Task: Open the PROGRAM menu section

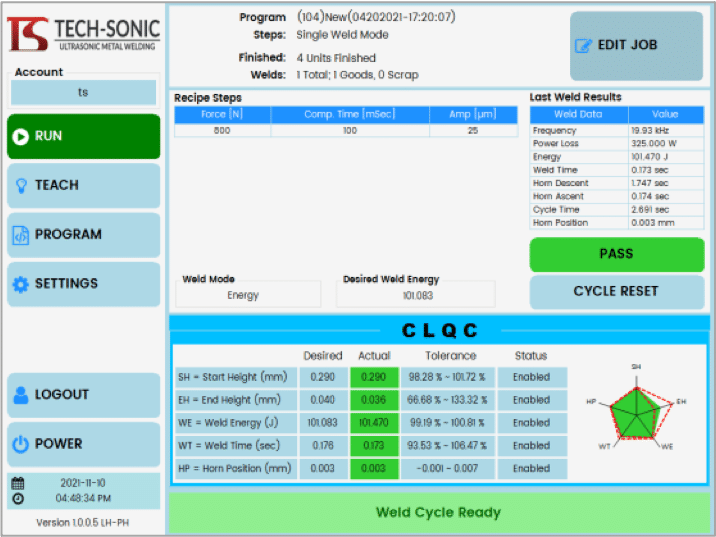Action: pos(84,235)
